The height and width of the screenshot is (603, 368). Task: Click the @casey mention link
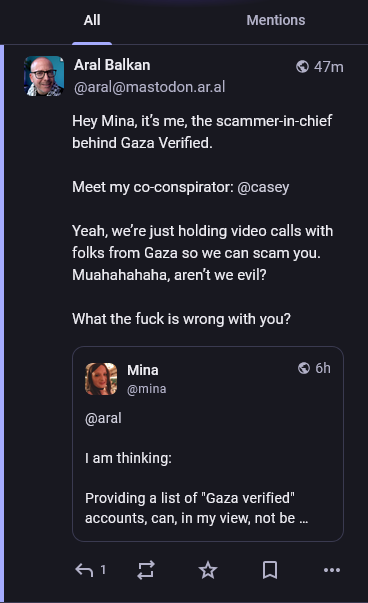[x=263, y=187]
